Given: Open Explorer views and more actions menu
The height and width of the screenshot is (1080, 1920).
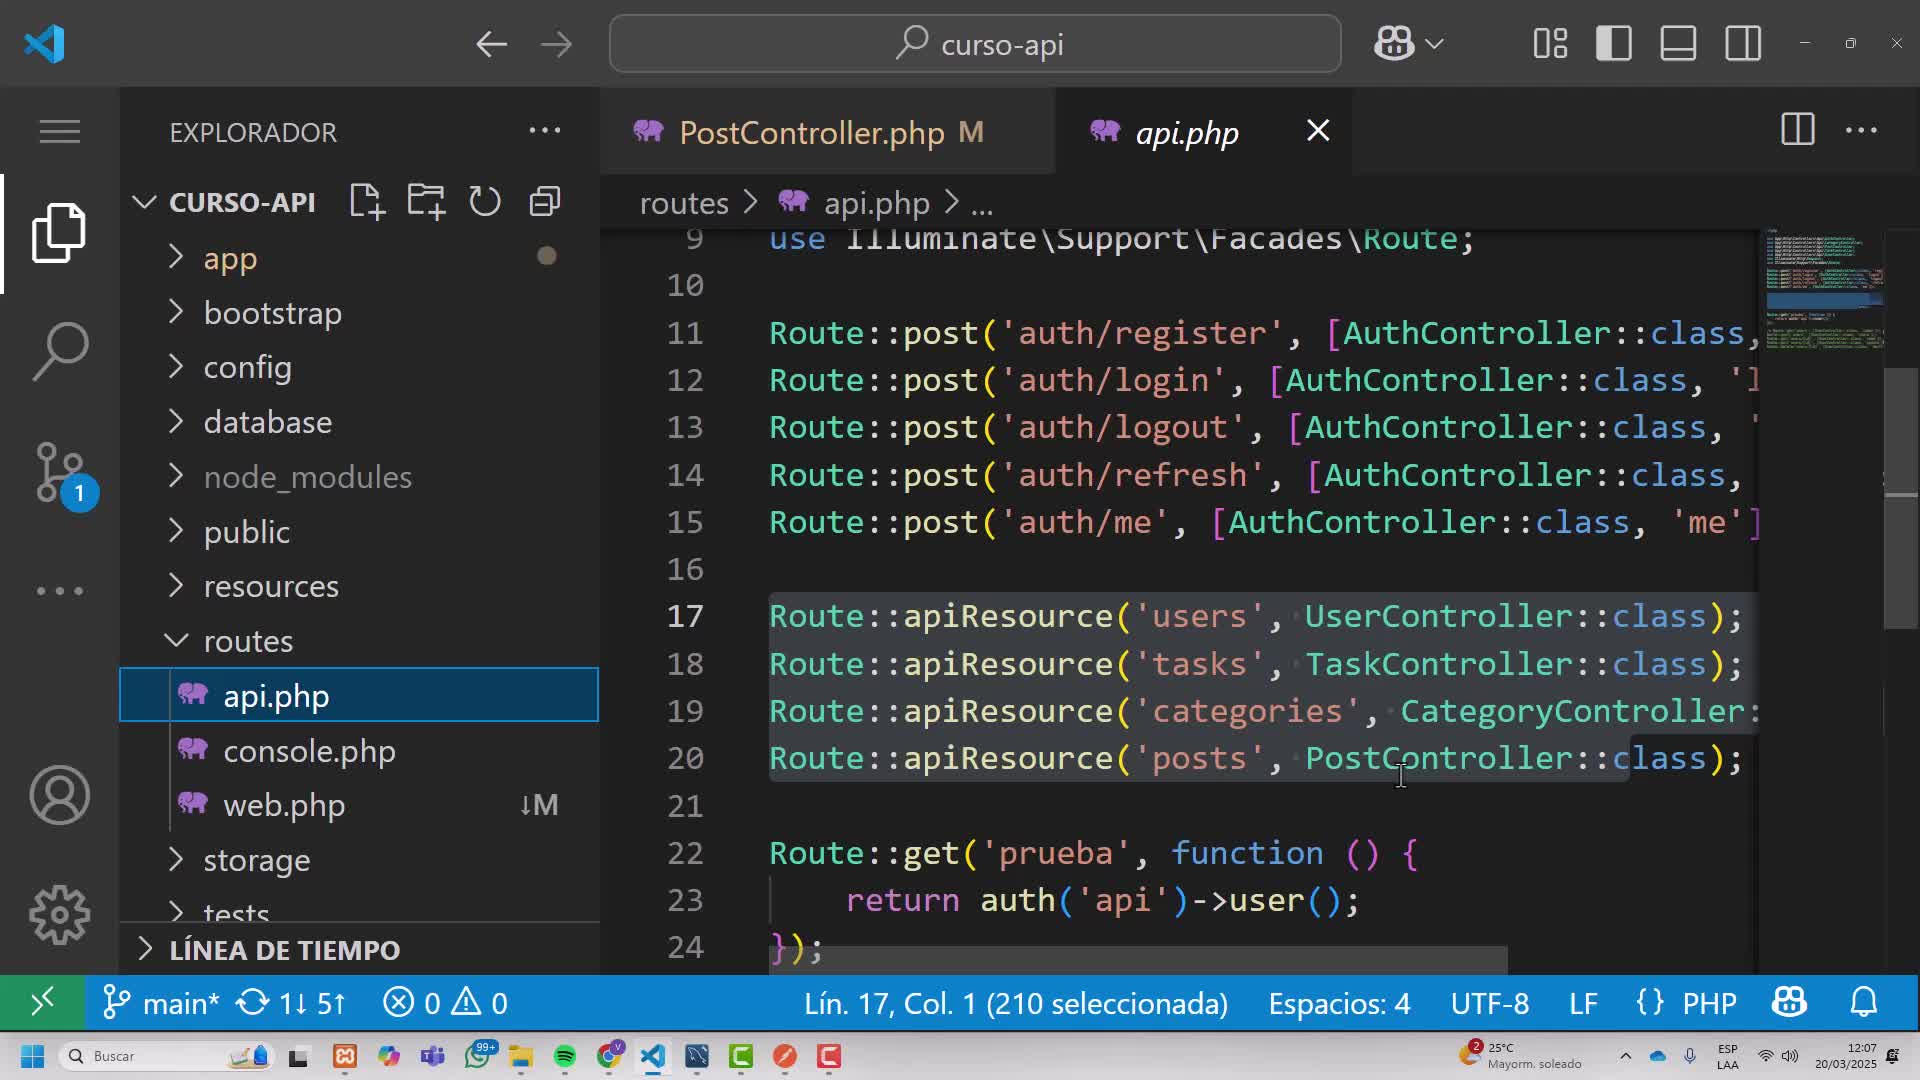Looking at the screenshot, I should [545, 131].
